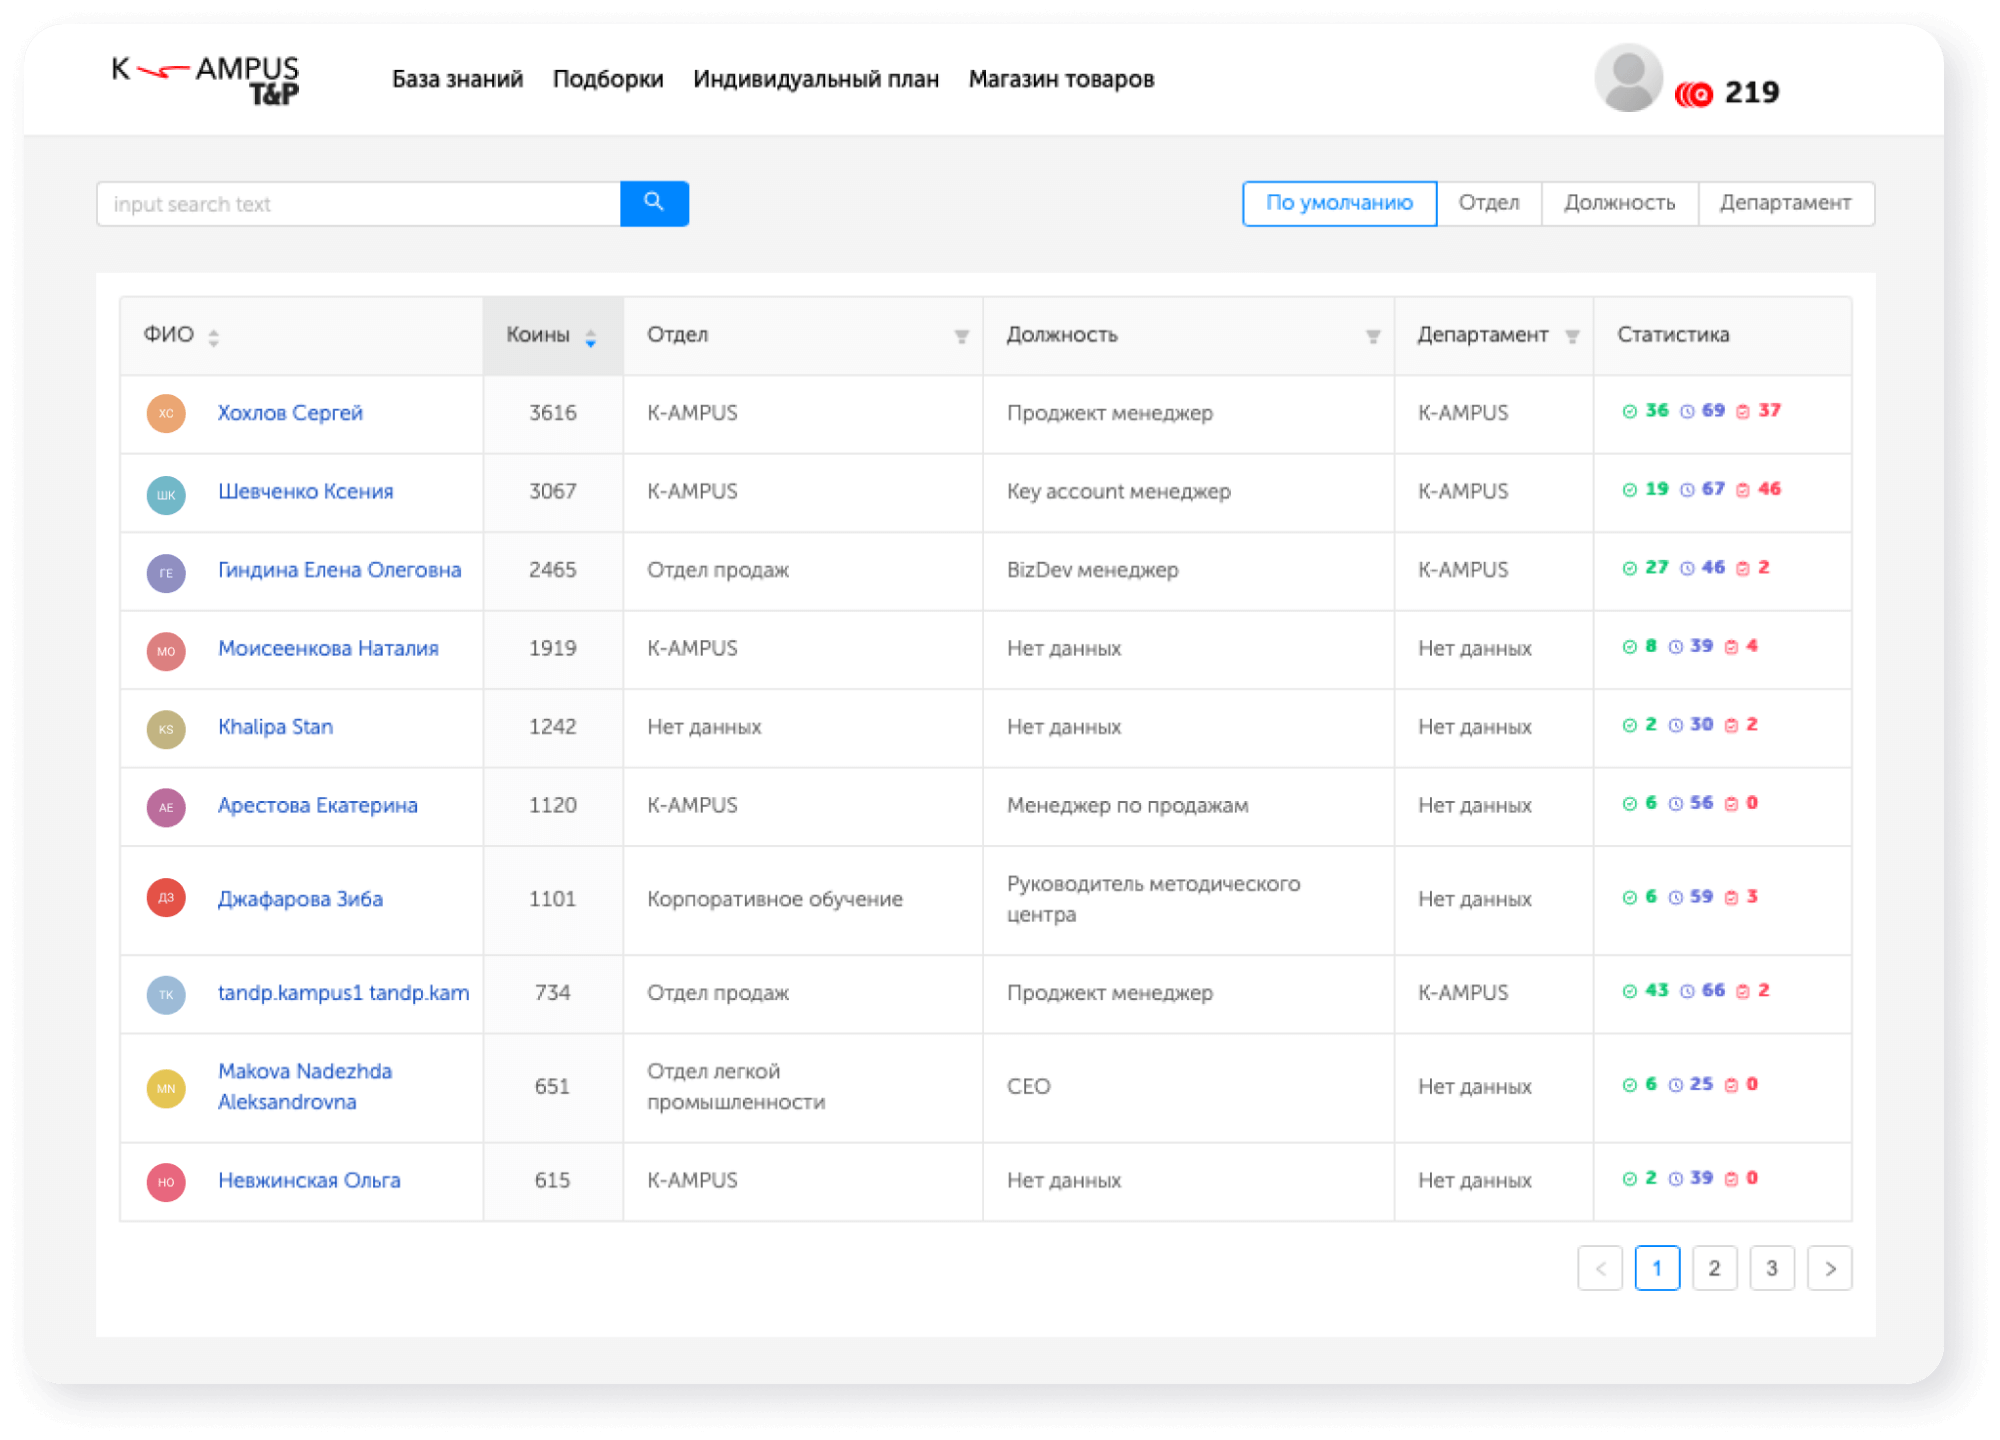Viewport: 2000px width, 1440px height.
Task: Click Арестова Екатерина's АЕ avatar
Action: tap(166, 807)
